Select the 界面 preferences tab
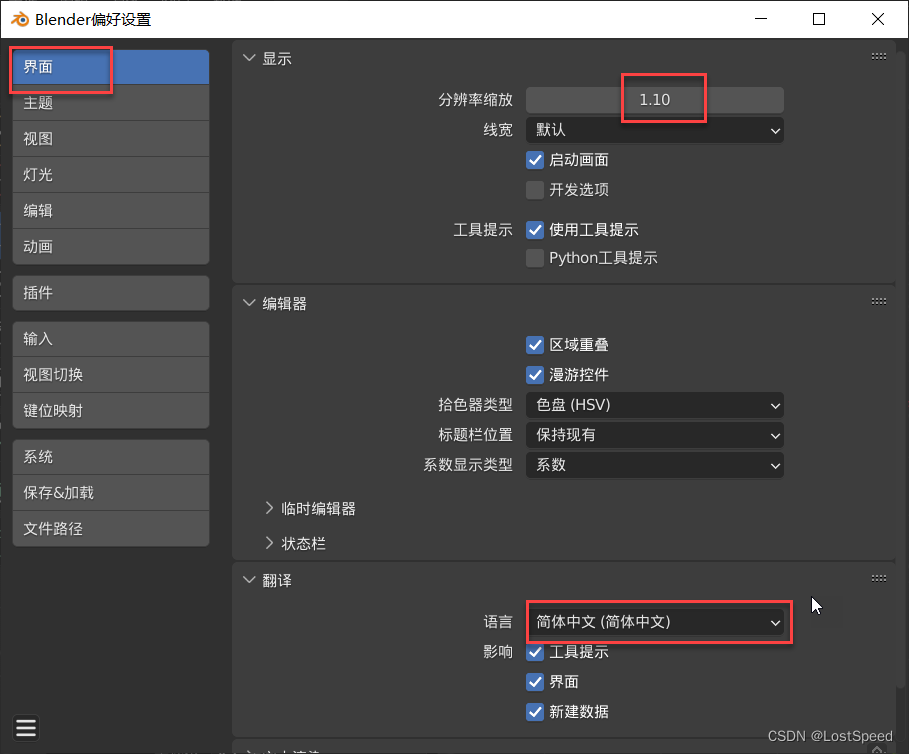The image size is (909, 754). pyautogui.click(x=111, y=67)
